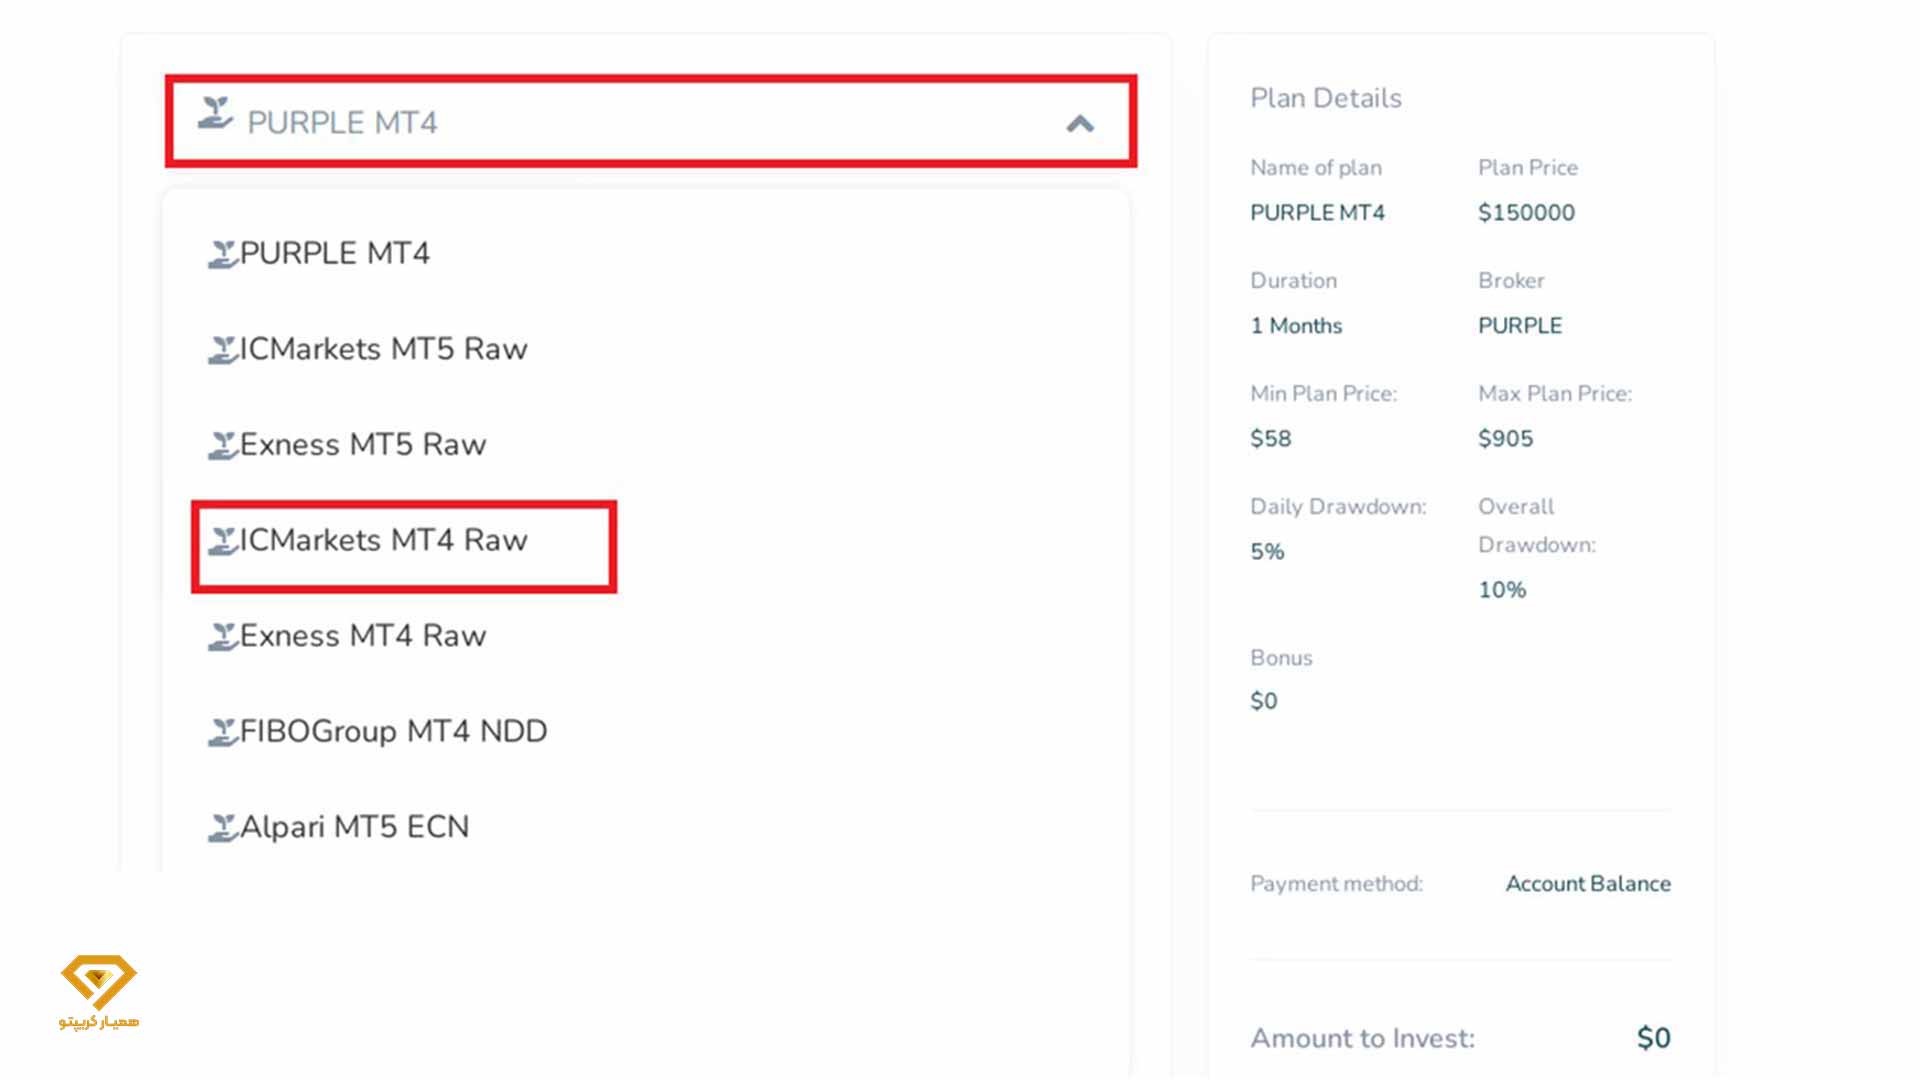
Task: Click the icon beside Alpari MT5 ECN
Action: [x=222, y=828]
